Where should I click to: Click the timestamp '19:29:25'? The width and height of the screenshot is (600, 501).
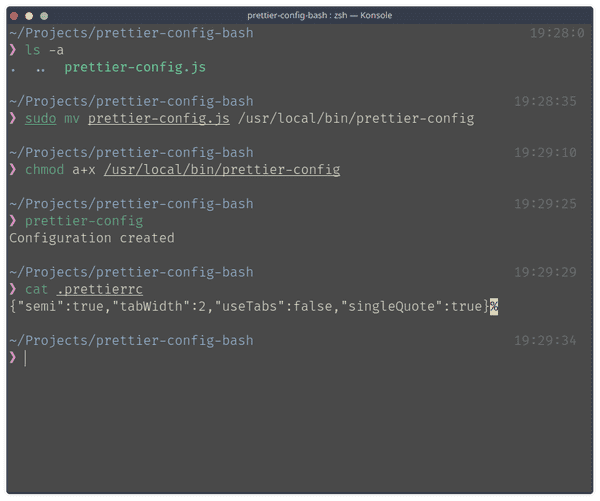click(545, 204)
